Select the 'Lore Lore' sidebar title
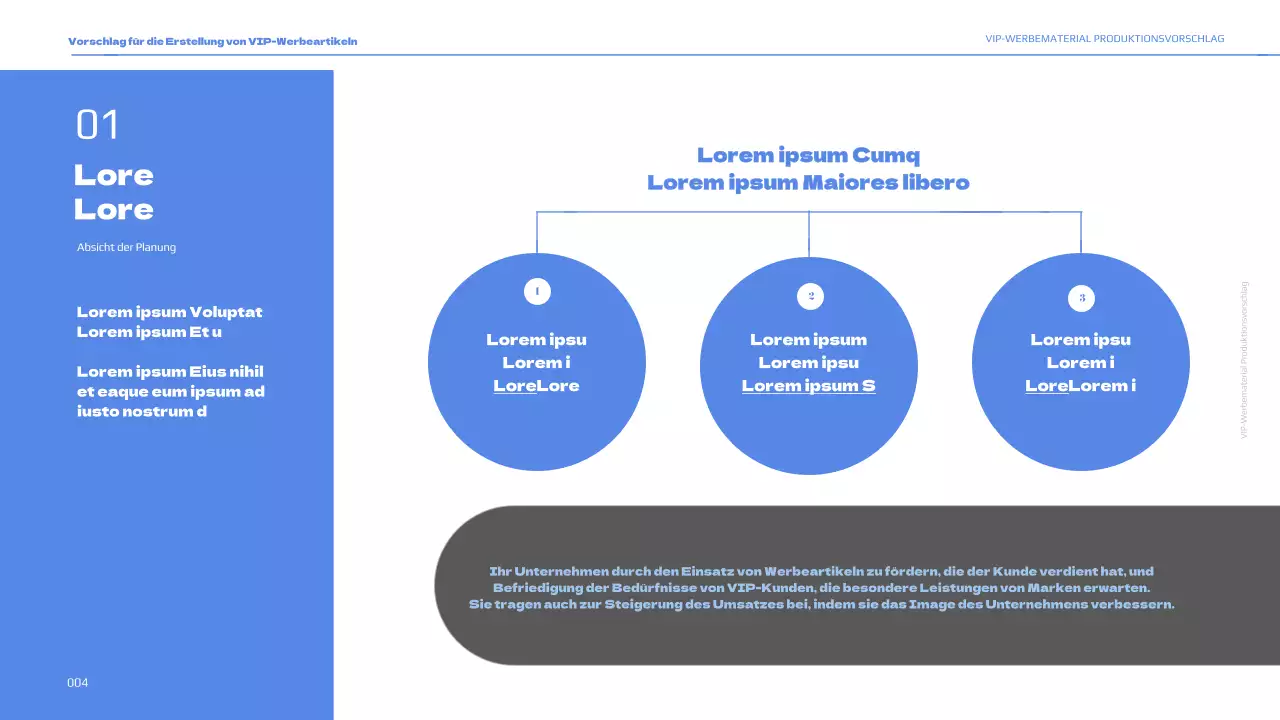Viewport: 1280px width, 720px height. coord(114,192)
